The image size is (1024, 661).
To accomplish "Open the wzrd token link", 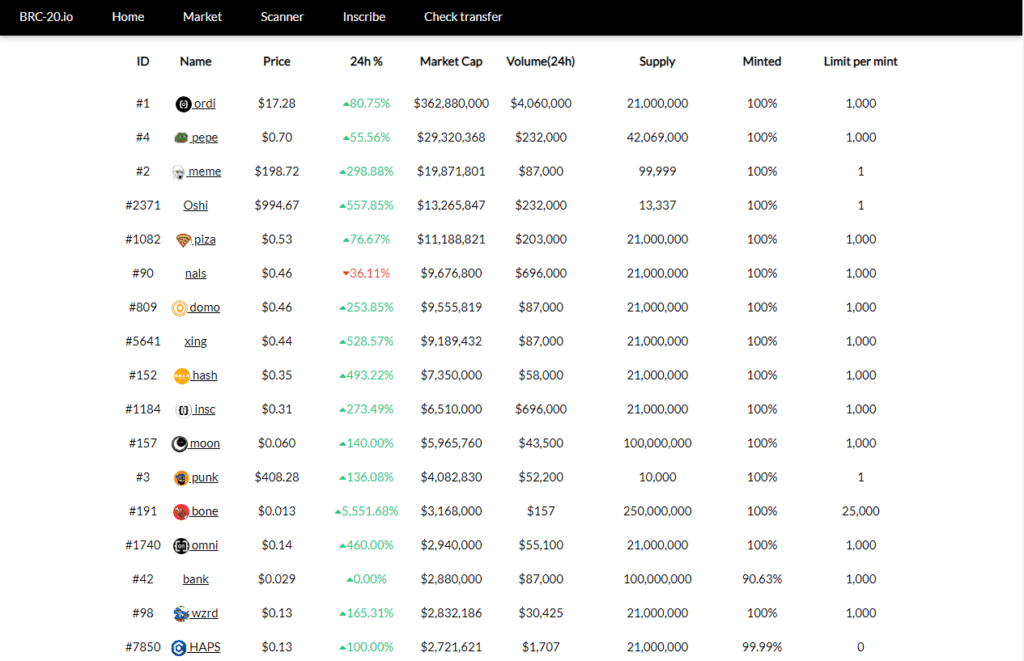I will coord(205,613).
